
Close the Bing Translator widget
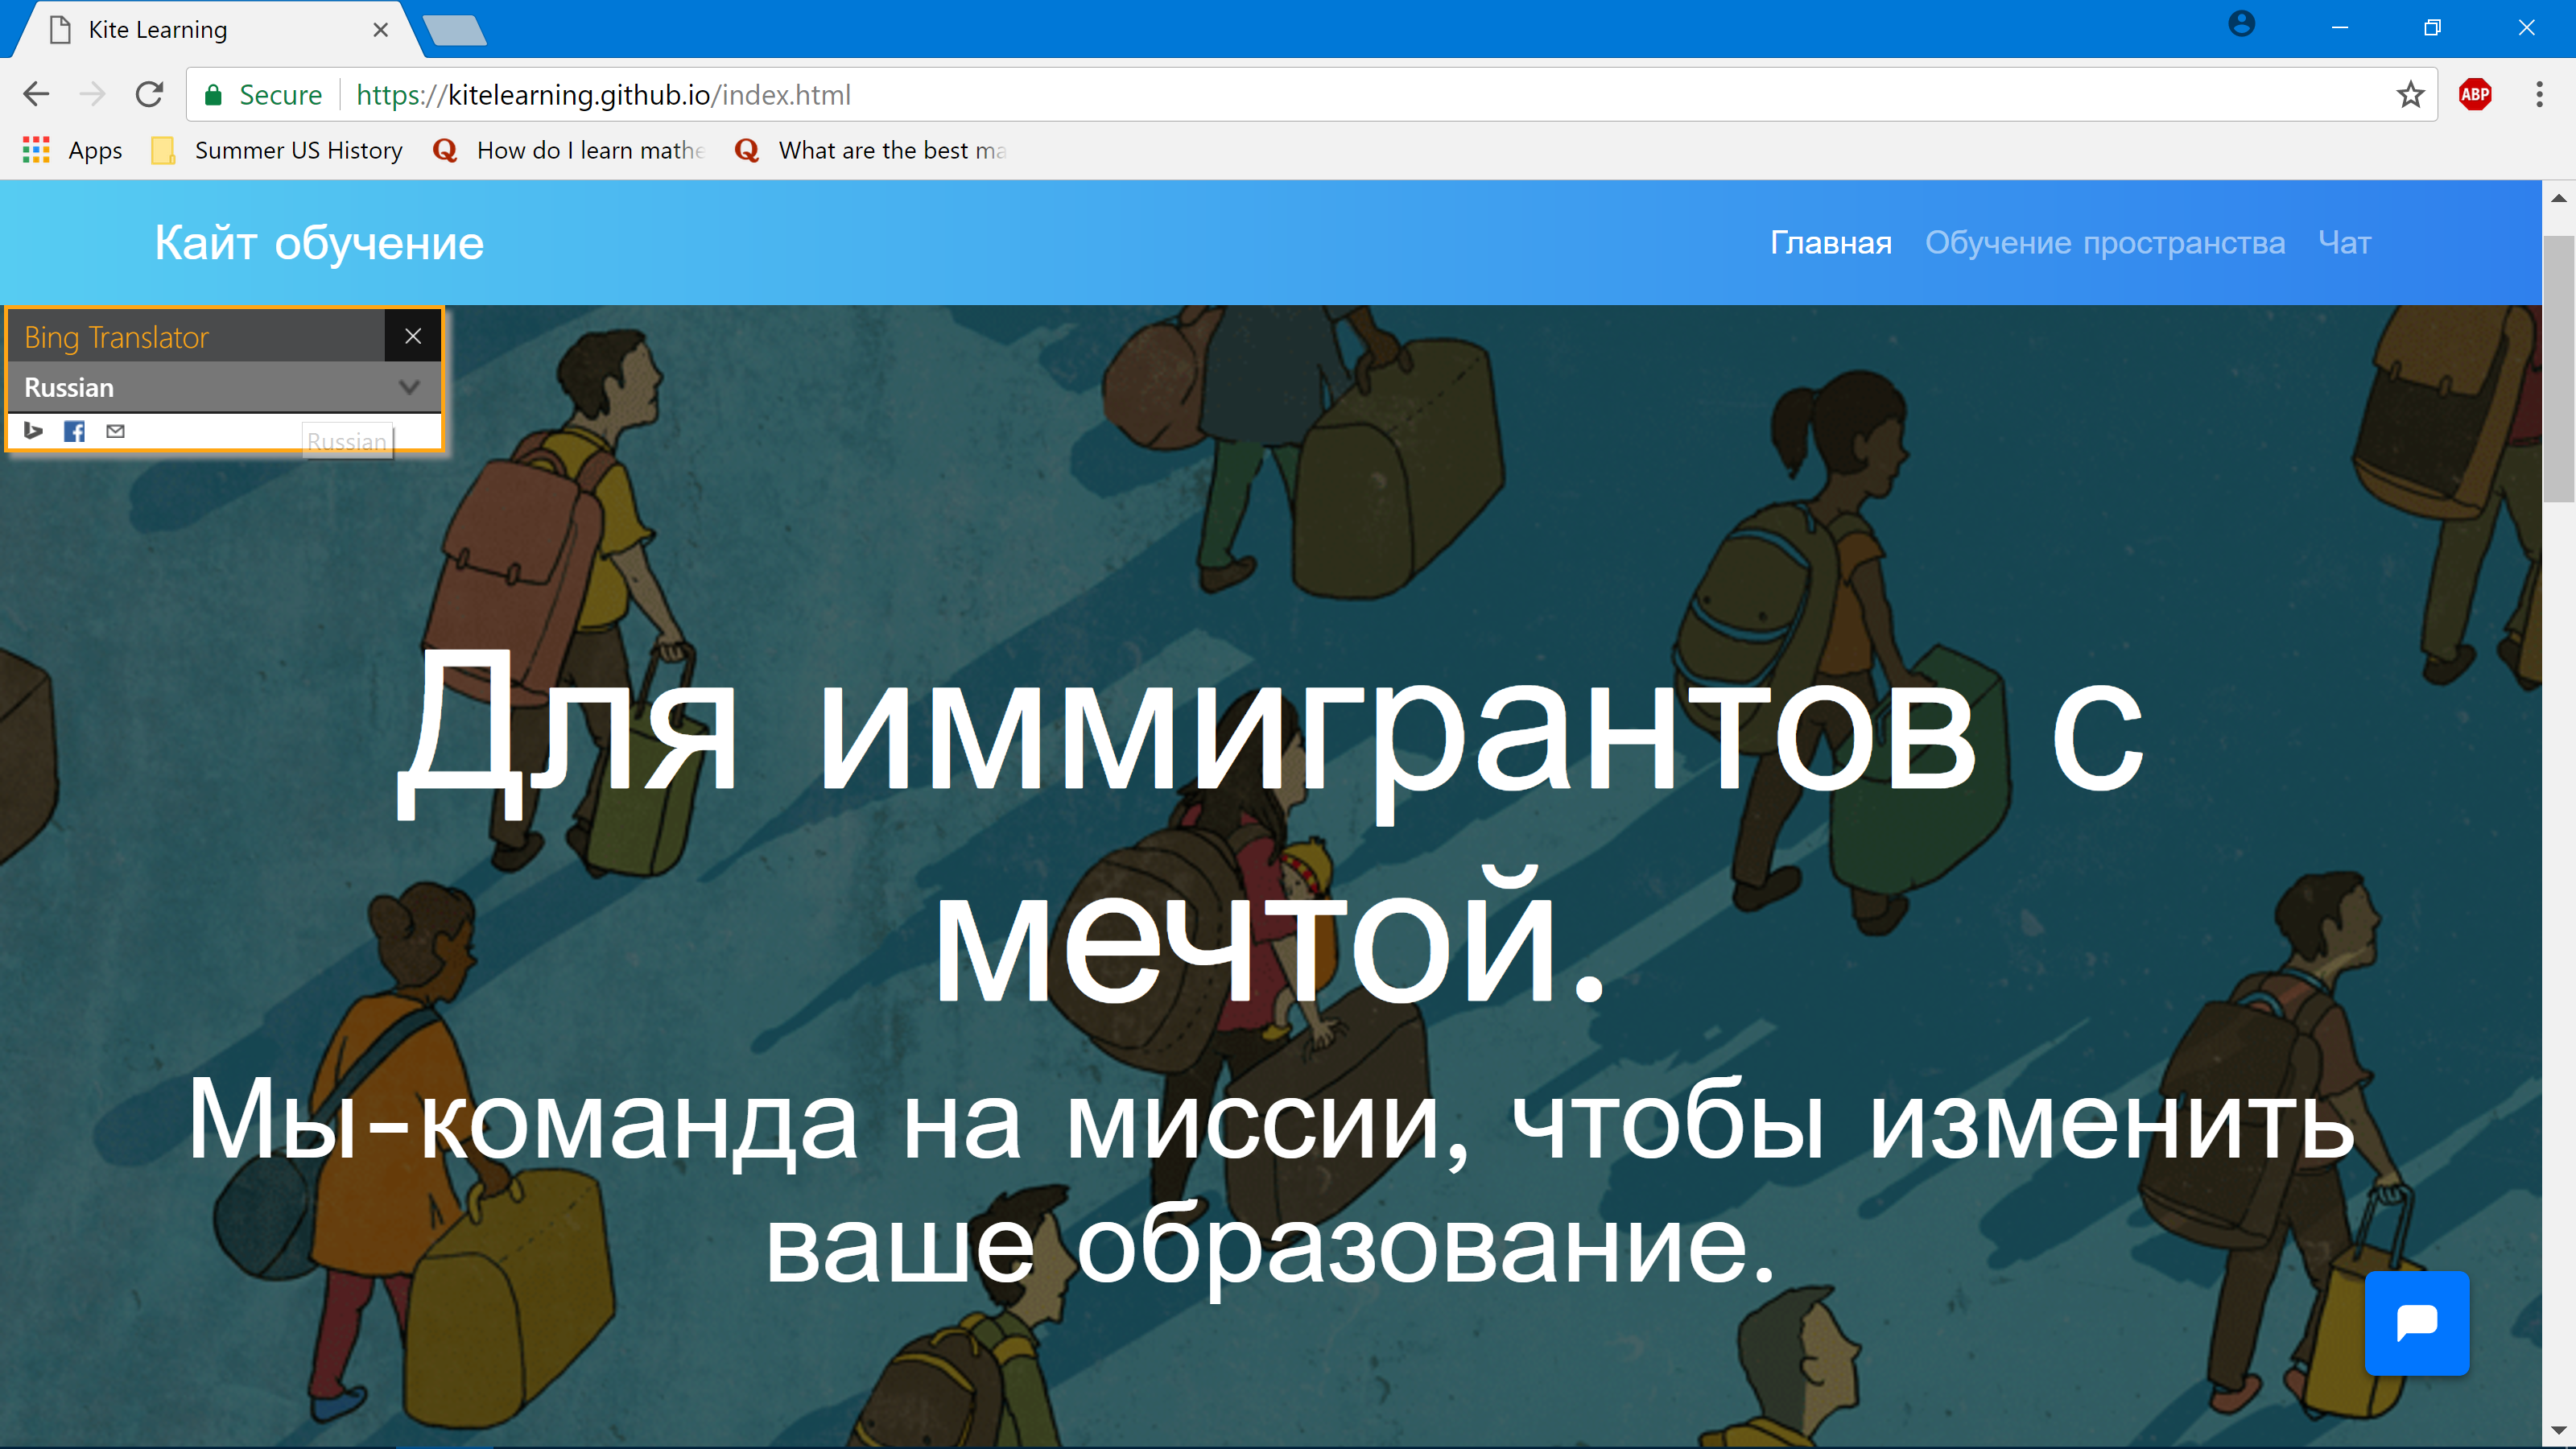coord(413,336)
